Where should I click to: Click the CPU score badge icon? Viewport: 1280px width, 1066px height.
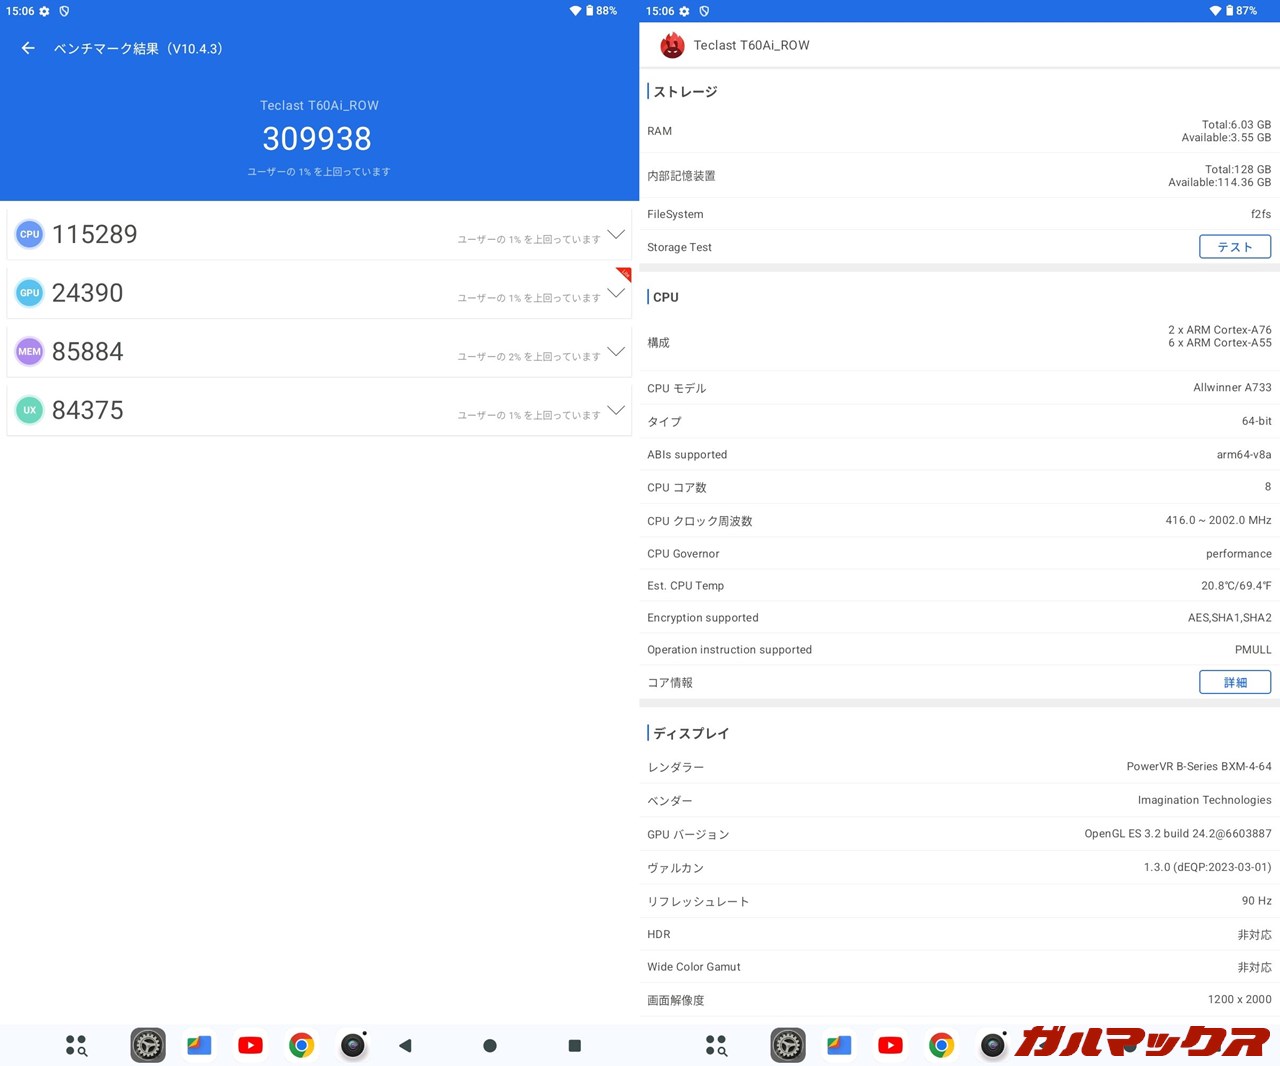[x=29, y=233]
